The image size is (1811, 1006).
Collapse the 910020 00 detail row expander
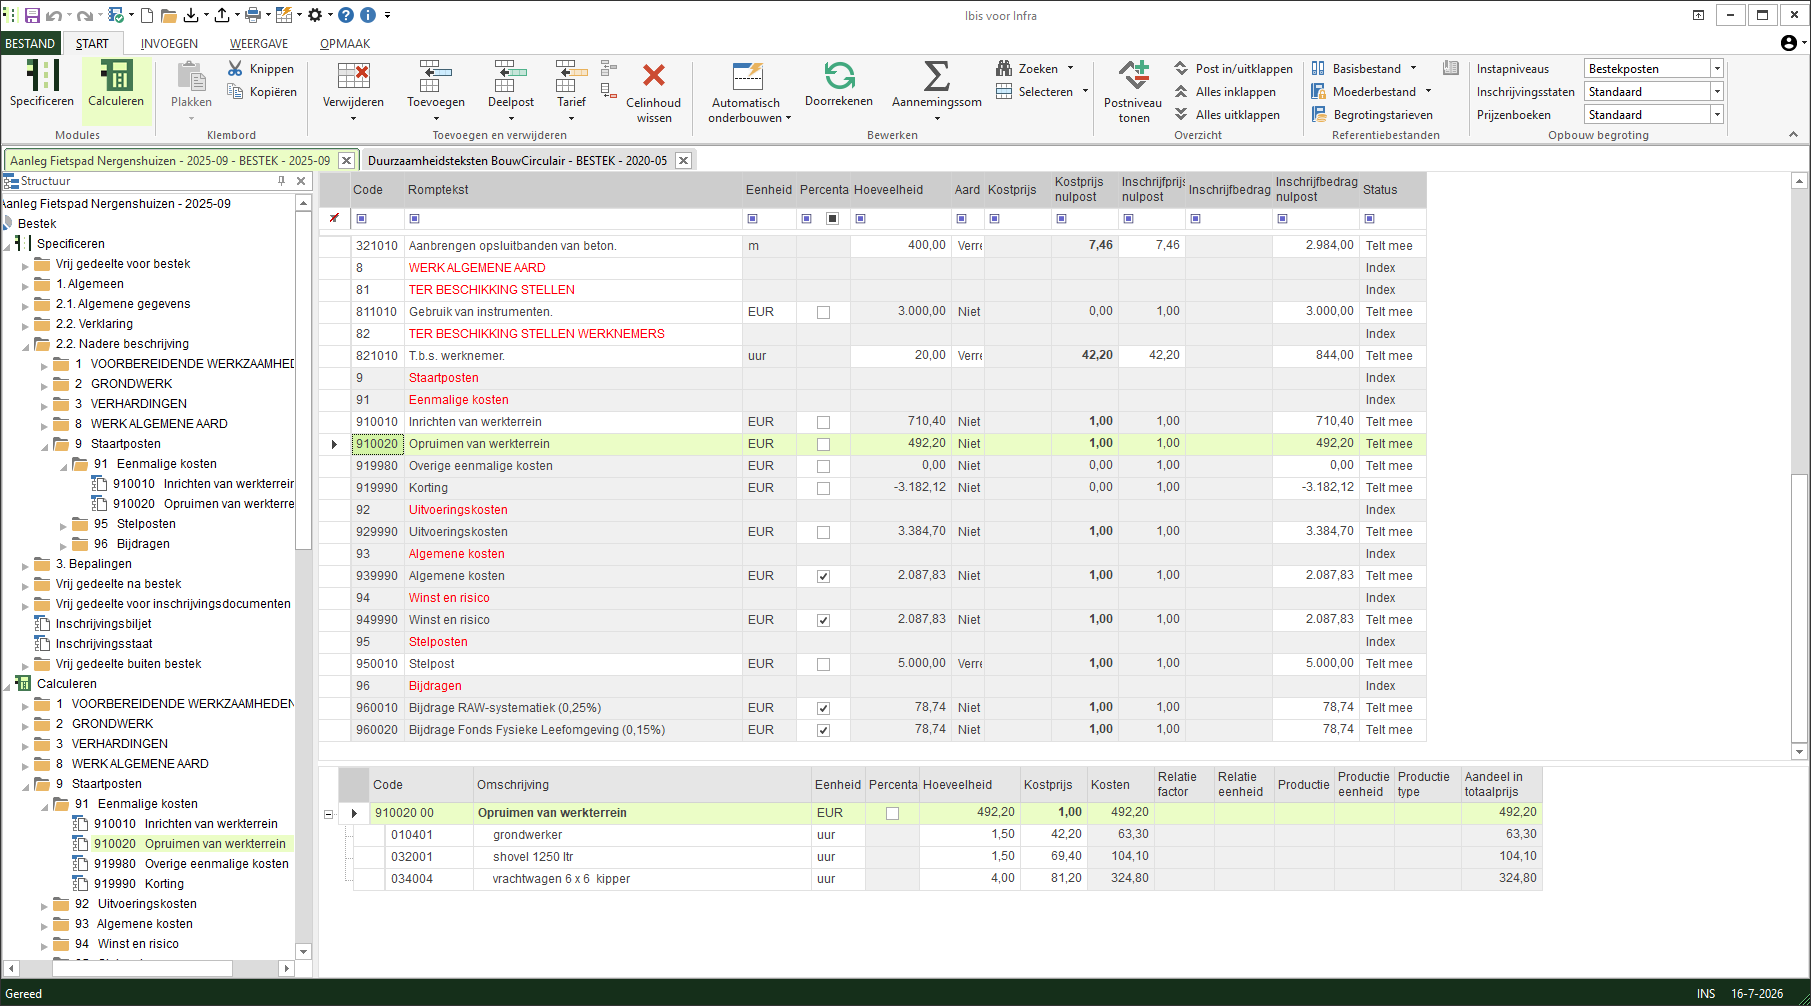tap(328, 814)
